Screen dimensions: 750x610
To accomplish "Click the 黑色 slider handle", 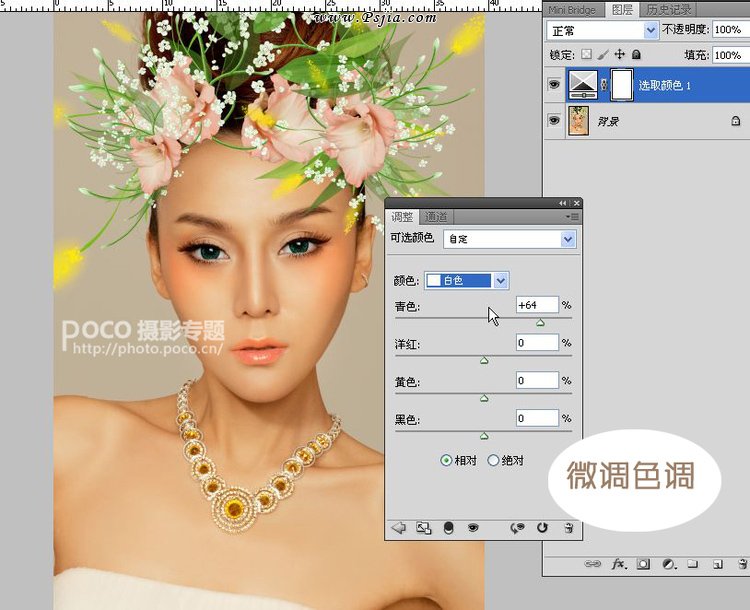I will [484, 436].
